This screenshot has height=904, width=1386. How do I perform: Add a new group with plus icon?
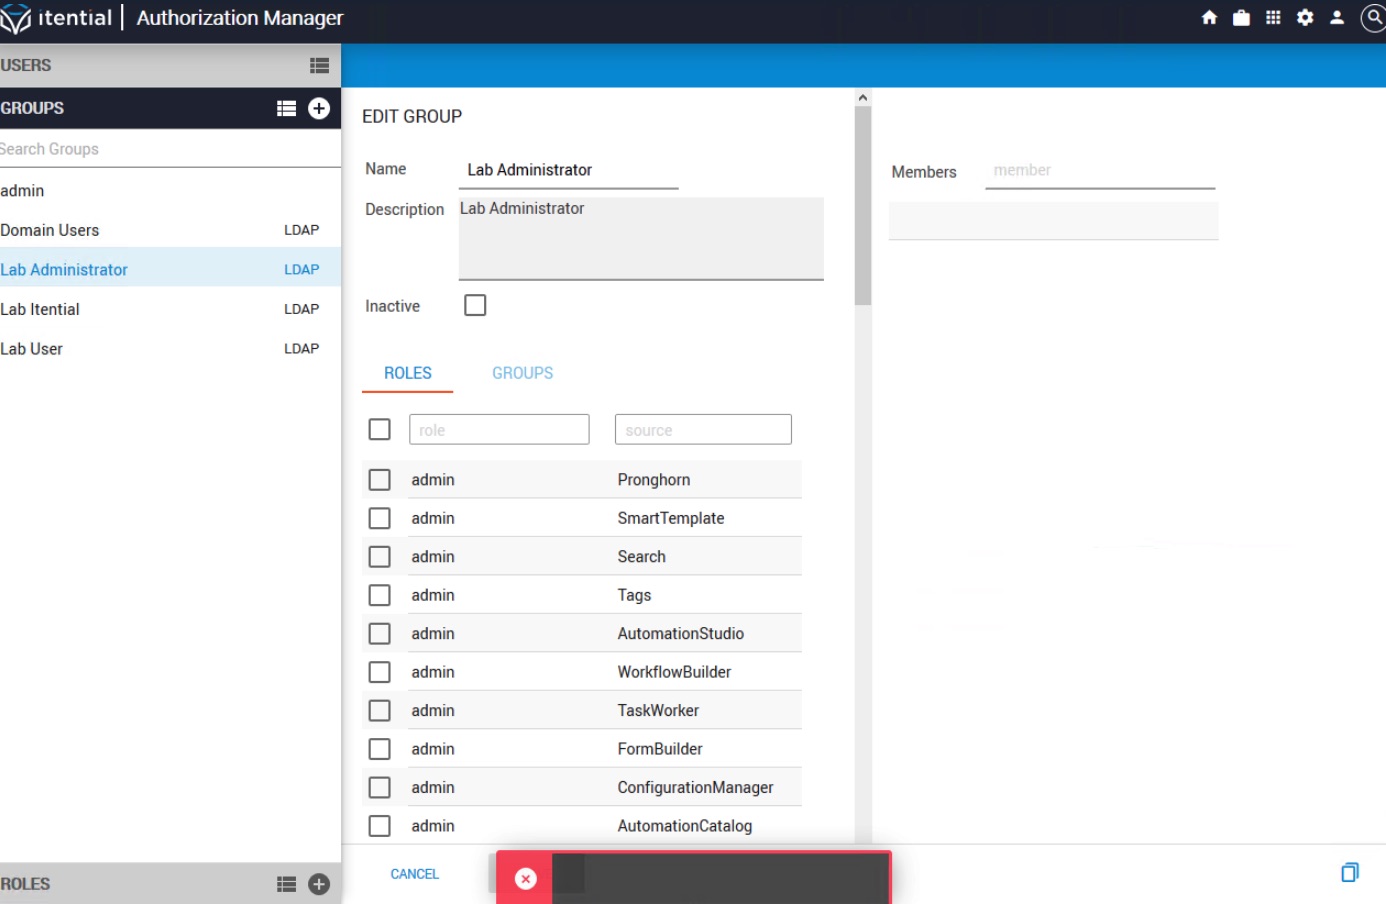(319, 108)
